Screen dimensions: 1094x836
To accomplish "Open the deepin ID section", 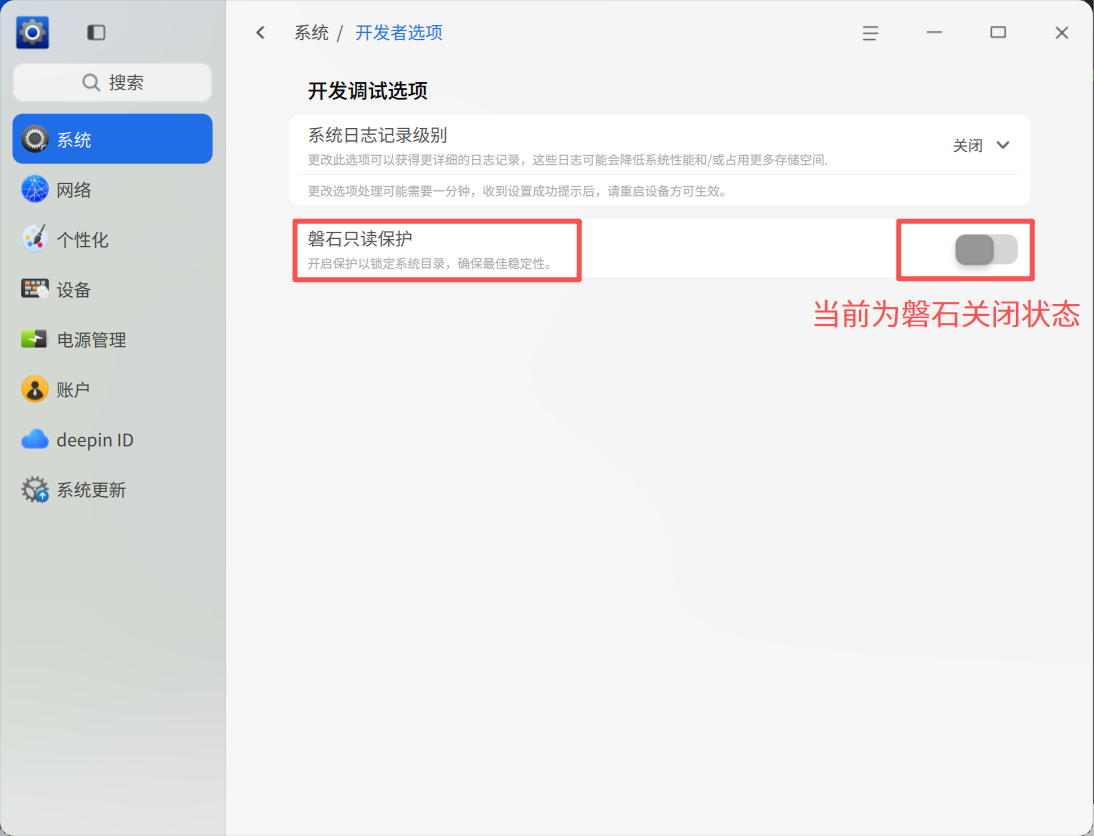I will (112, 440).
